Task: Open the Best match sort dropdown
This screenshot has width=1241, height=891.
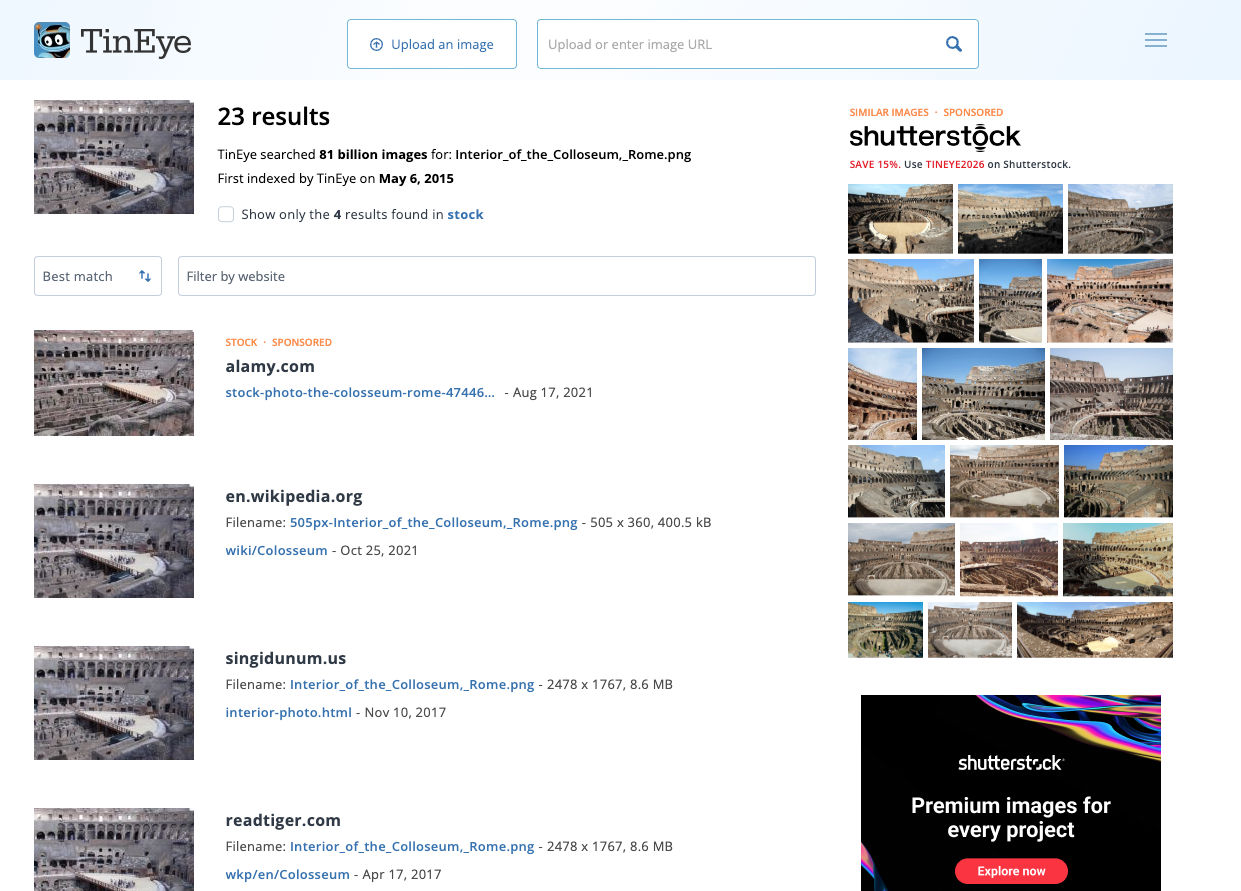Action: pos(97,276)
